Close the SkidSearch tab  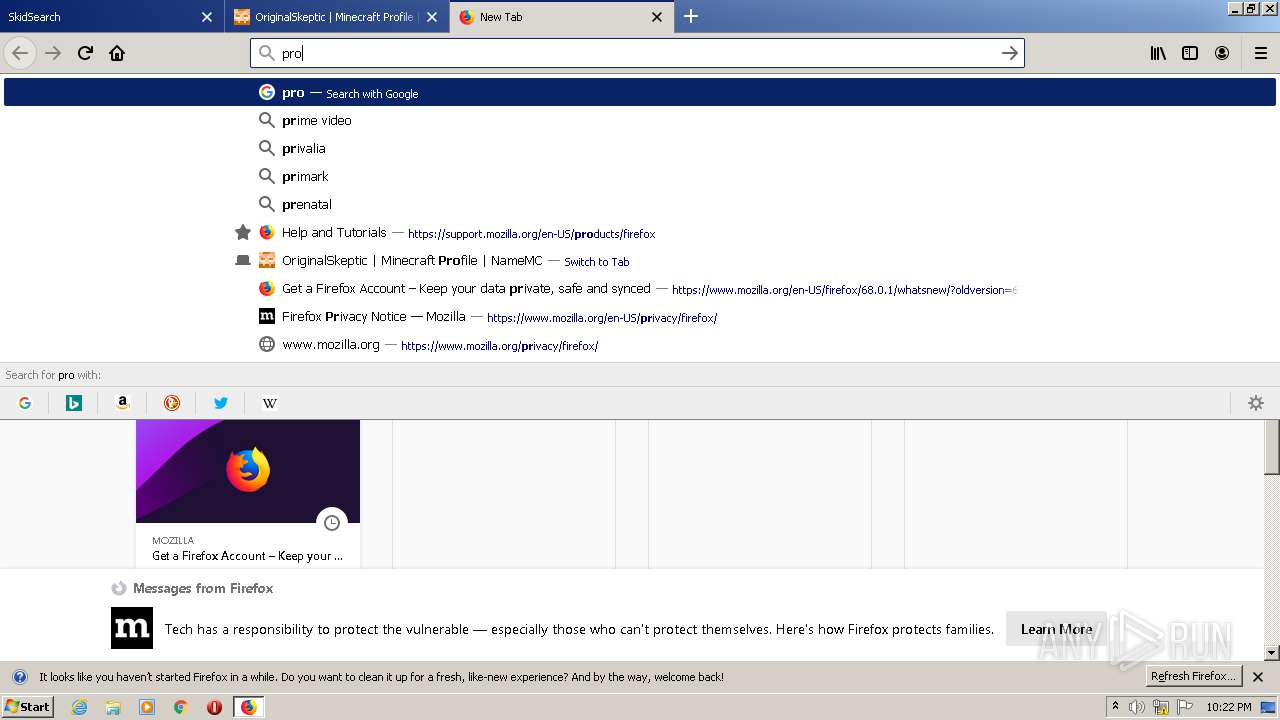(207, 17)
